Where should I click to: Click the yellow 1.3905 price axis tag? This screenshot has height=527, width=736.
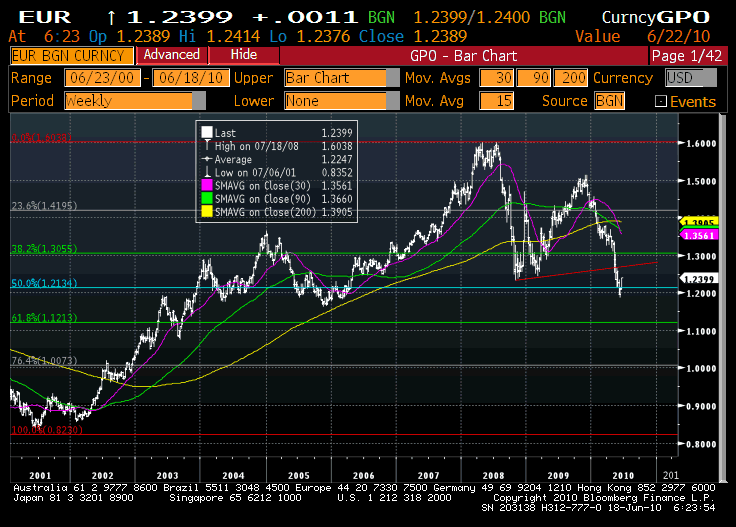pyautogui.click(x=699, y=222)
